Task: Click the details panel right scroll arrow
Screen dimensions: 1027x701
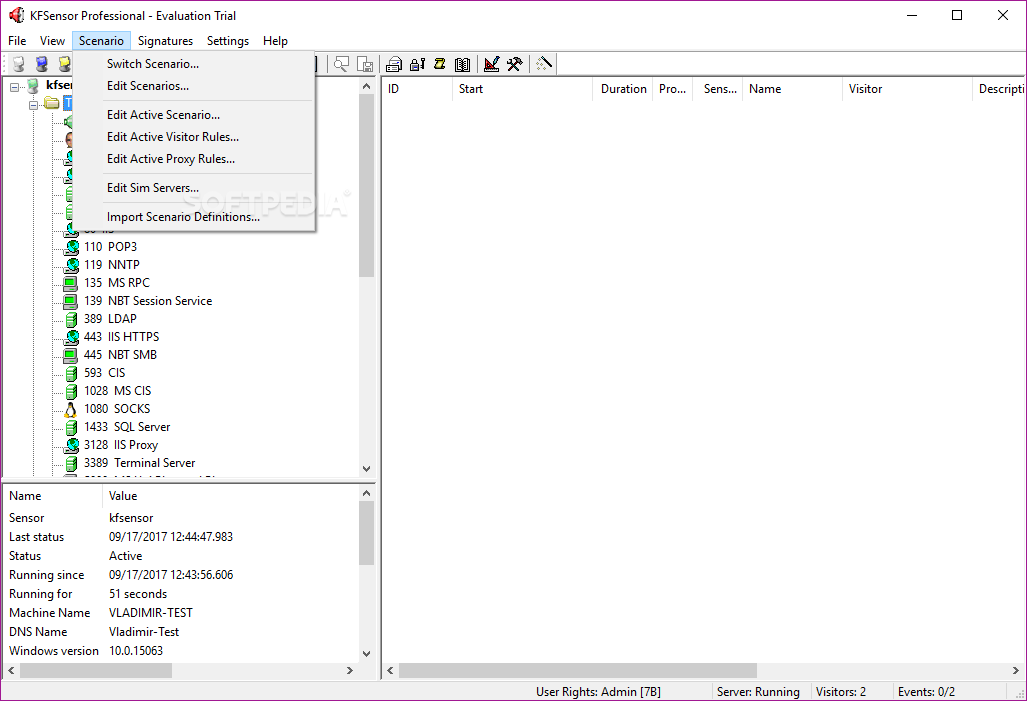Action: (x=350, y=671)
